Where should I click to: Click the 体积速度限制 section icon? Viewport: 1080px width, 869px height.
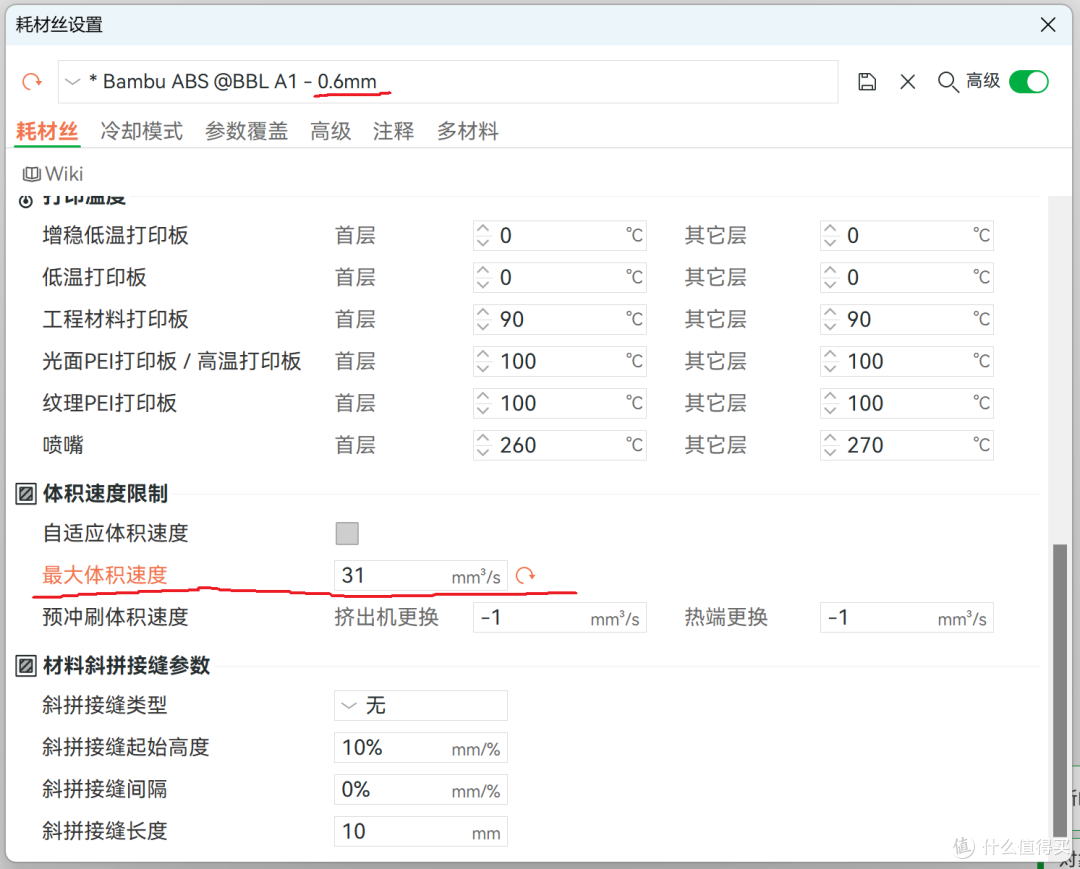pos(25,494)
